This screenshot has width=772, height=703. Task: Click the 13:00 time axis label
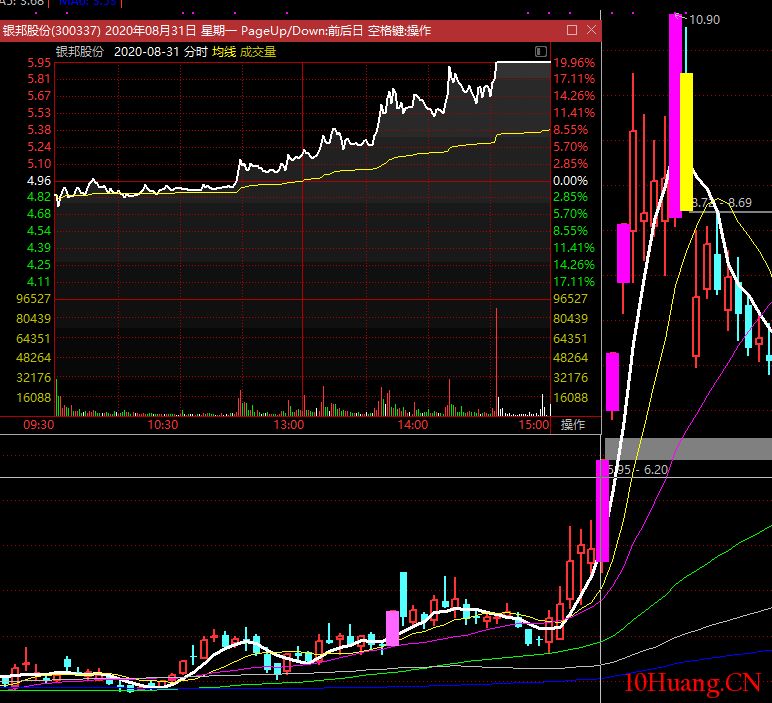(x=288, y=425)
